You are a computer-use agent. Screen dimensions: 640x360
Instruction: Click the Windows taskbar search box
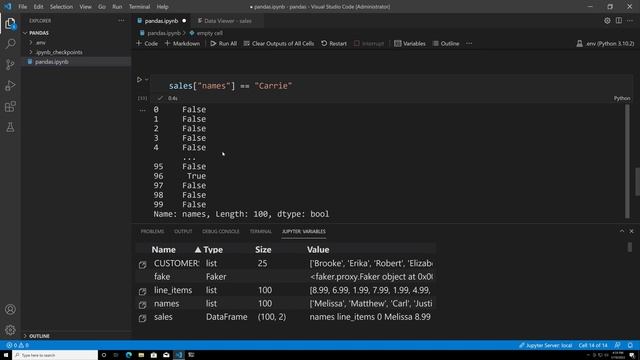coord(55,355)
